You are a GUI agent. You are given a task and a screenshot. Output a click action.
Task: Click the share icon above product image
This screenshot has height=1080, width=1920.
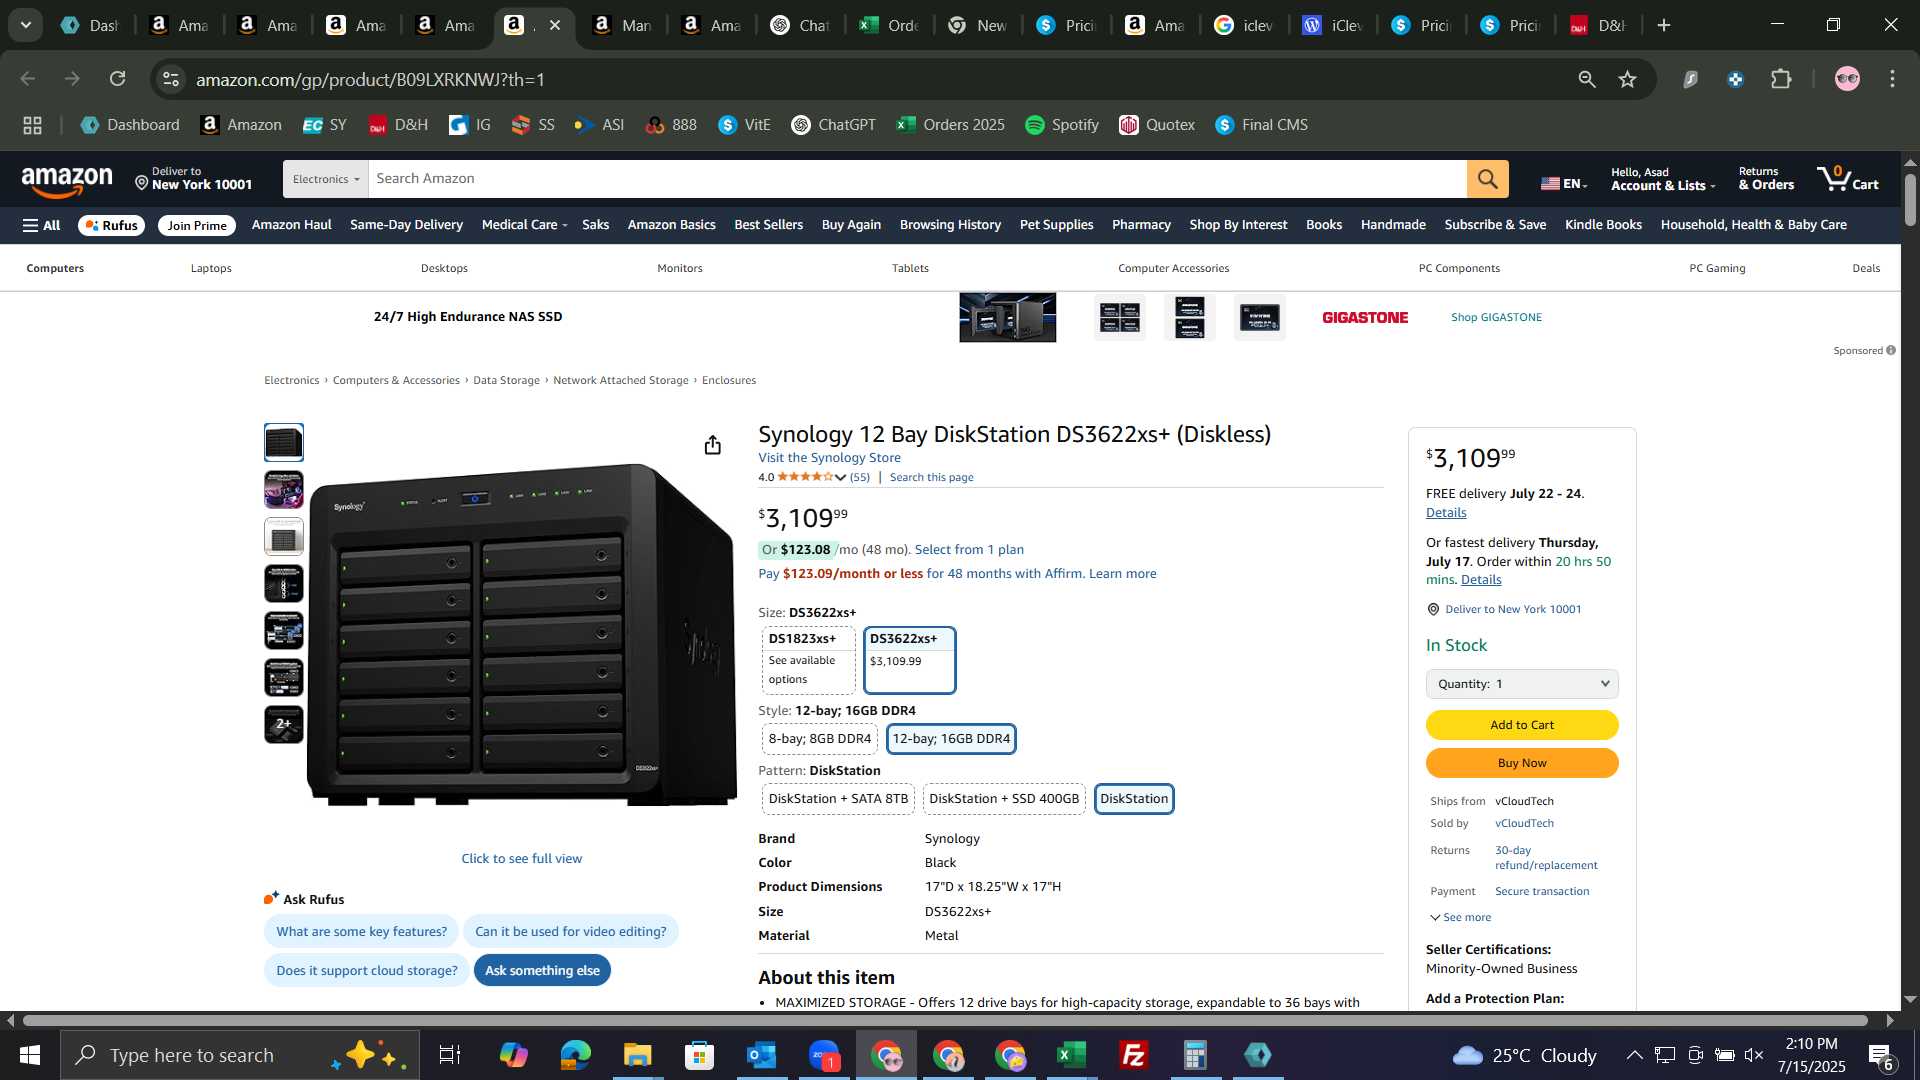click(x=712, y=445)
